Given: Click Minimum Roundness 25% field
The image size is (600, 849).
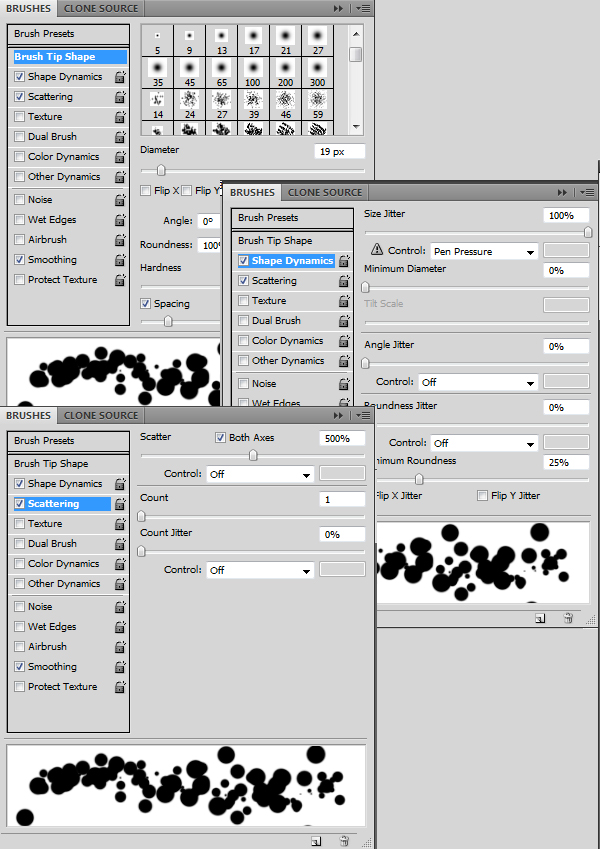Looking at the screenshot, I should [x=566, y=462].
